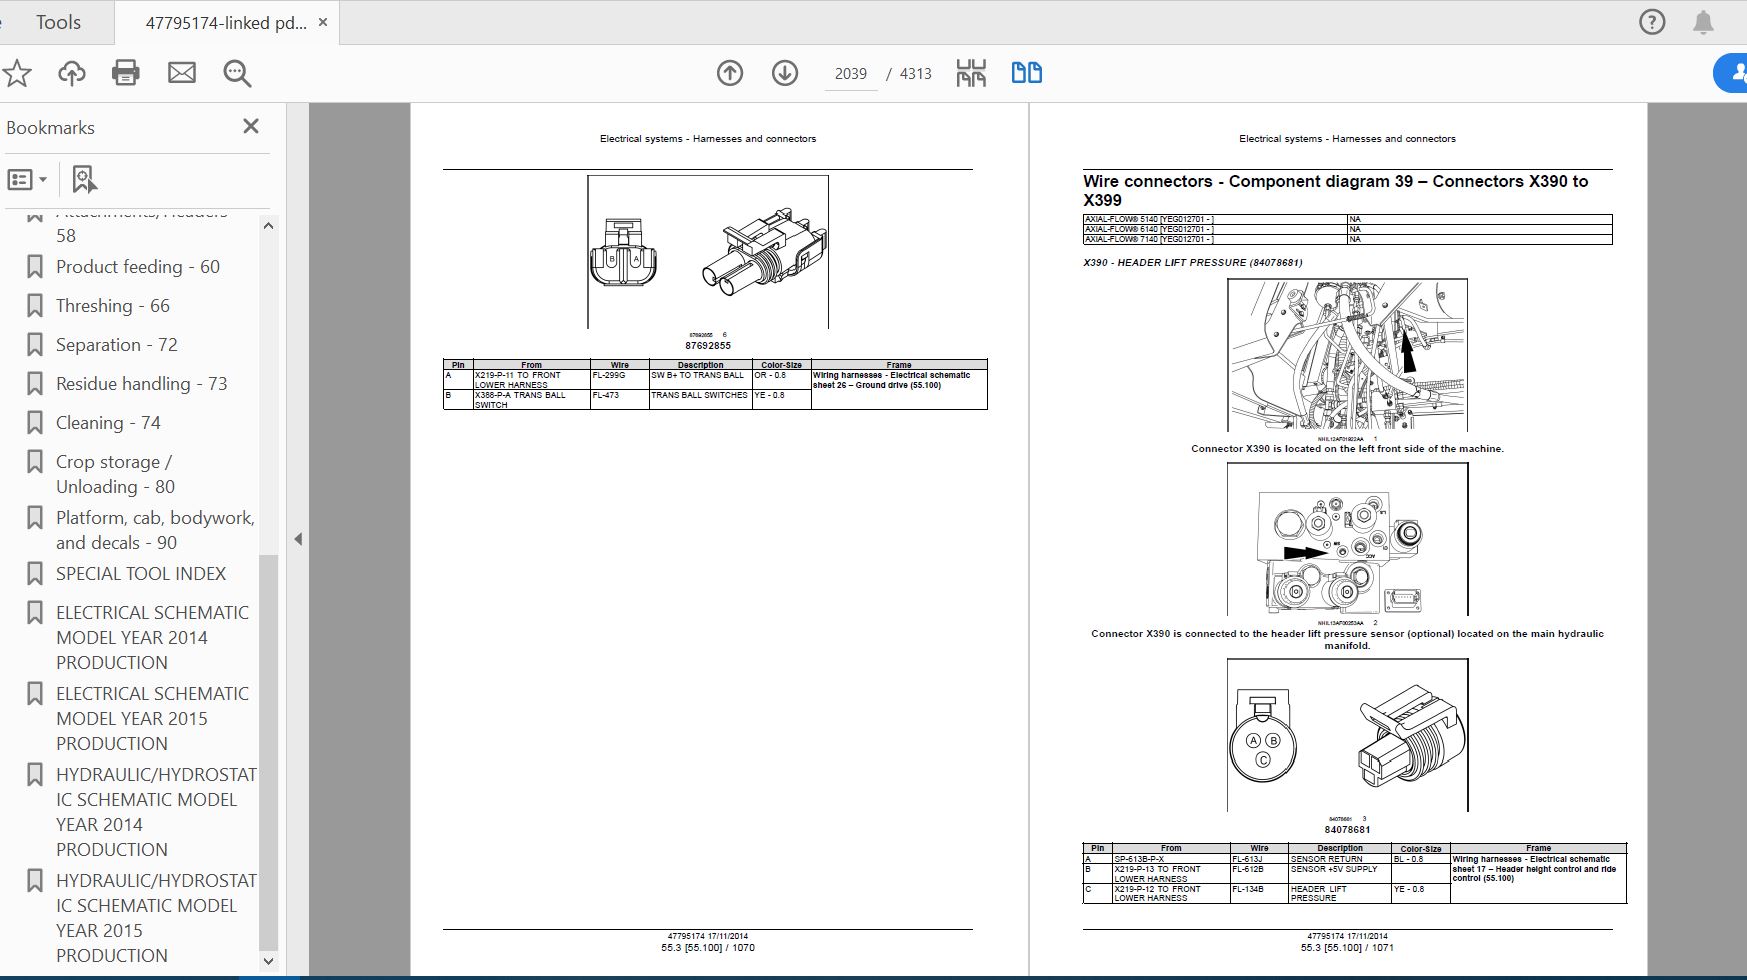Viewport: 1747px width, 980px height.
Task: Add the document to starred files
Action: point(17,73)
